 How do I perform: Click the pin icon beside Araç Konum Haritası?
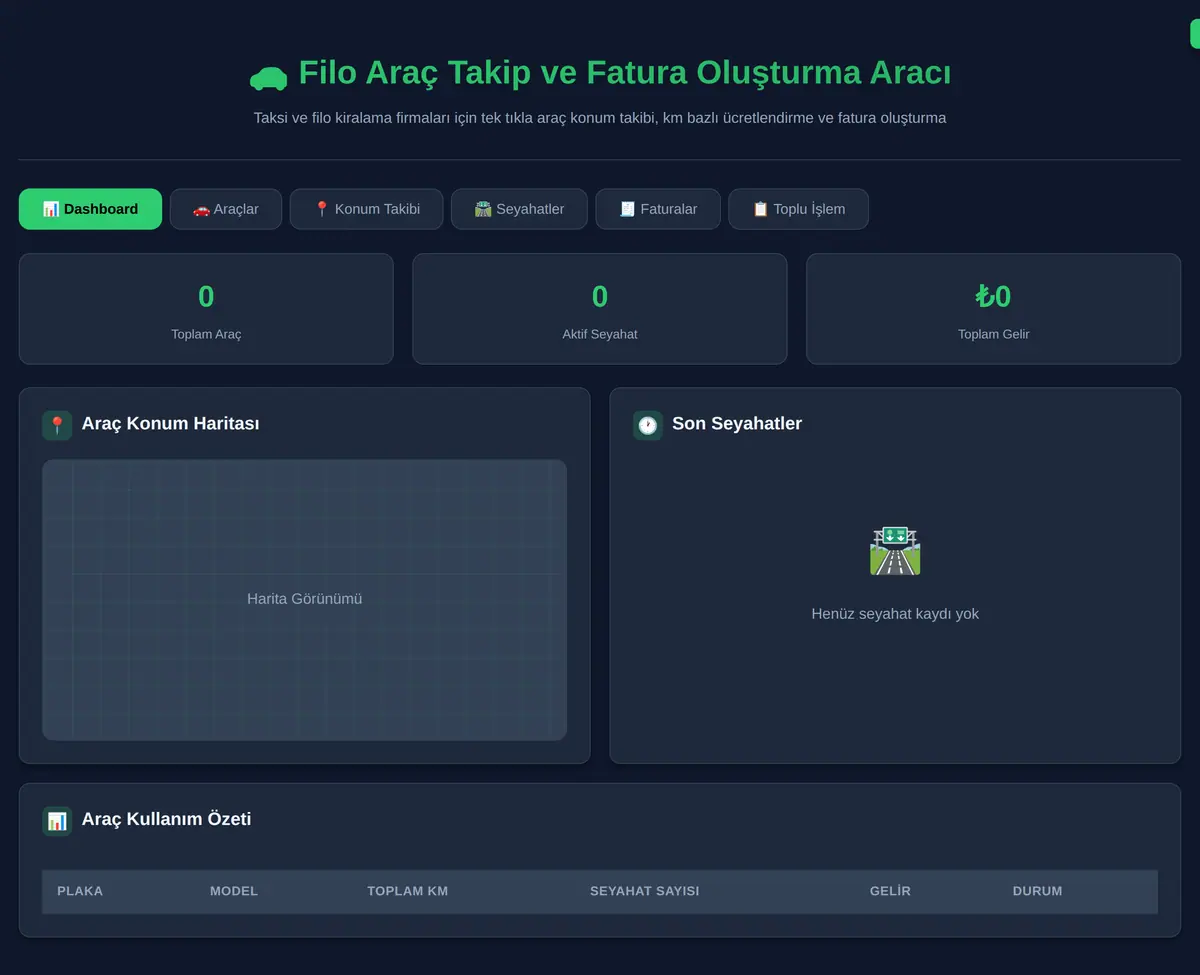(57, 425)
